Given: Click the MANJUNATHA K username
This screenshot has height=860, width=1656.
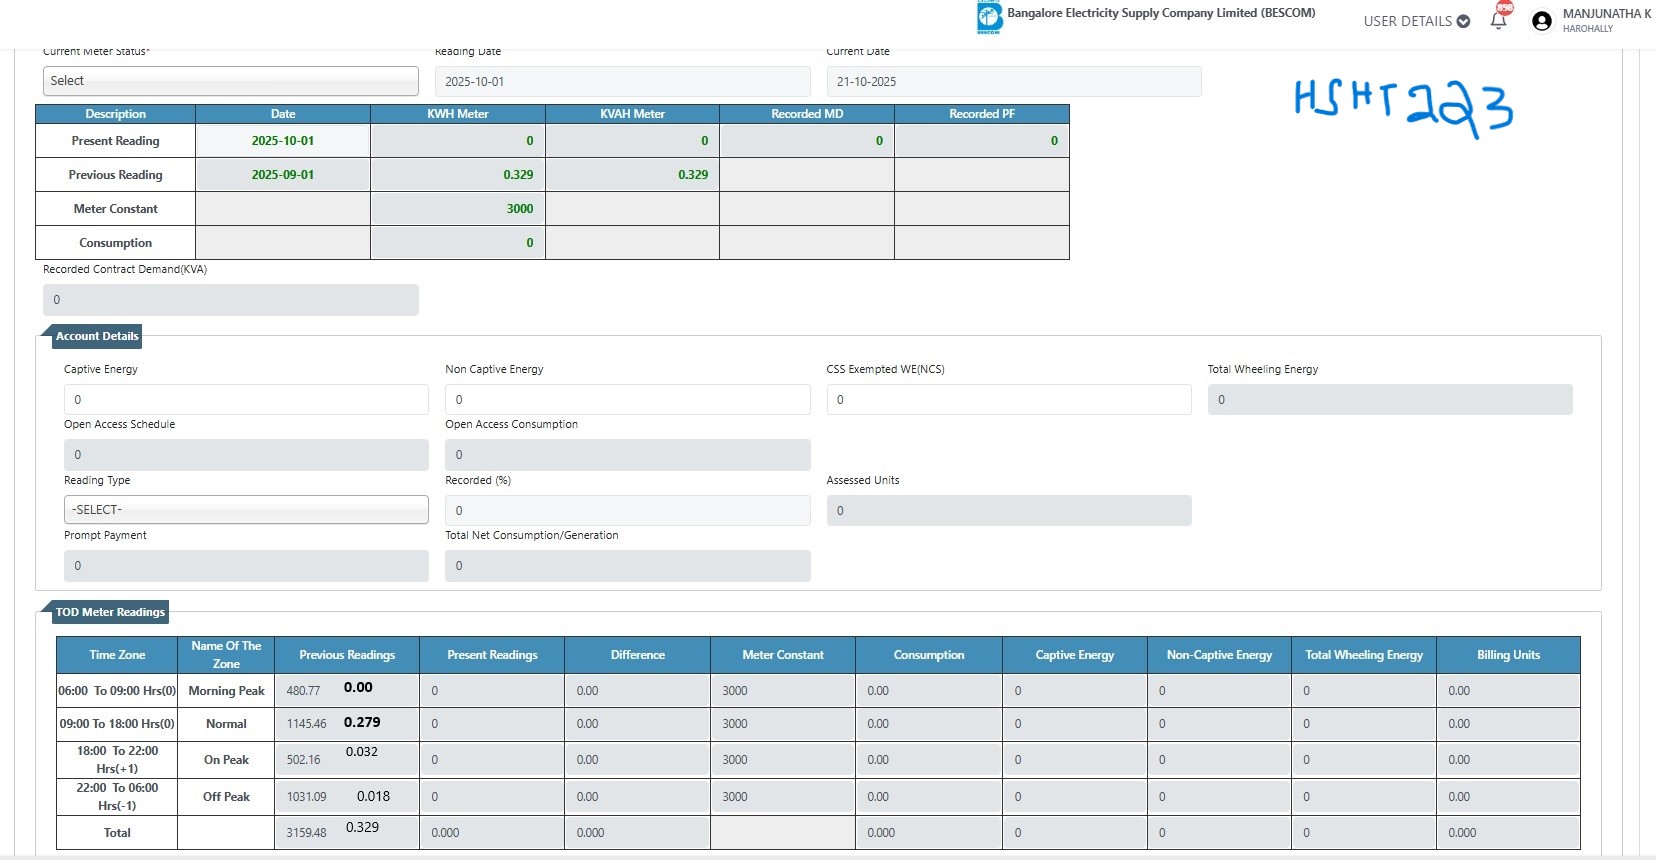Looking at the screenshot, I should coord(1606,14).
